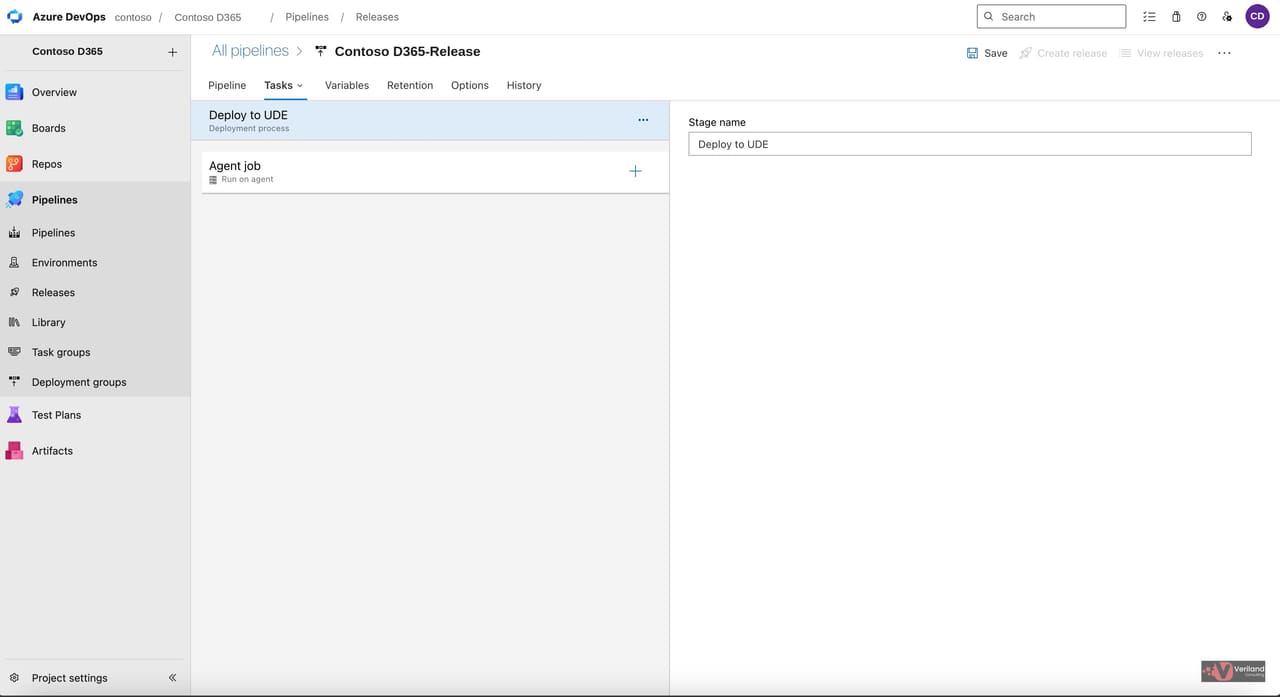Open the Boards hub icon
1280x697 pixels.
tap(14, 128)
